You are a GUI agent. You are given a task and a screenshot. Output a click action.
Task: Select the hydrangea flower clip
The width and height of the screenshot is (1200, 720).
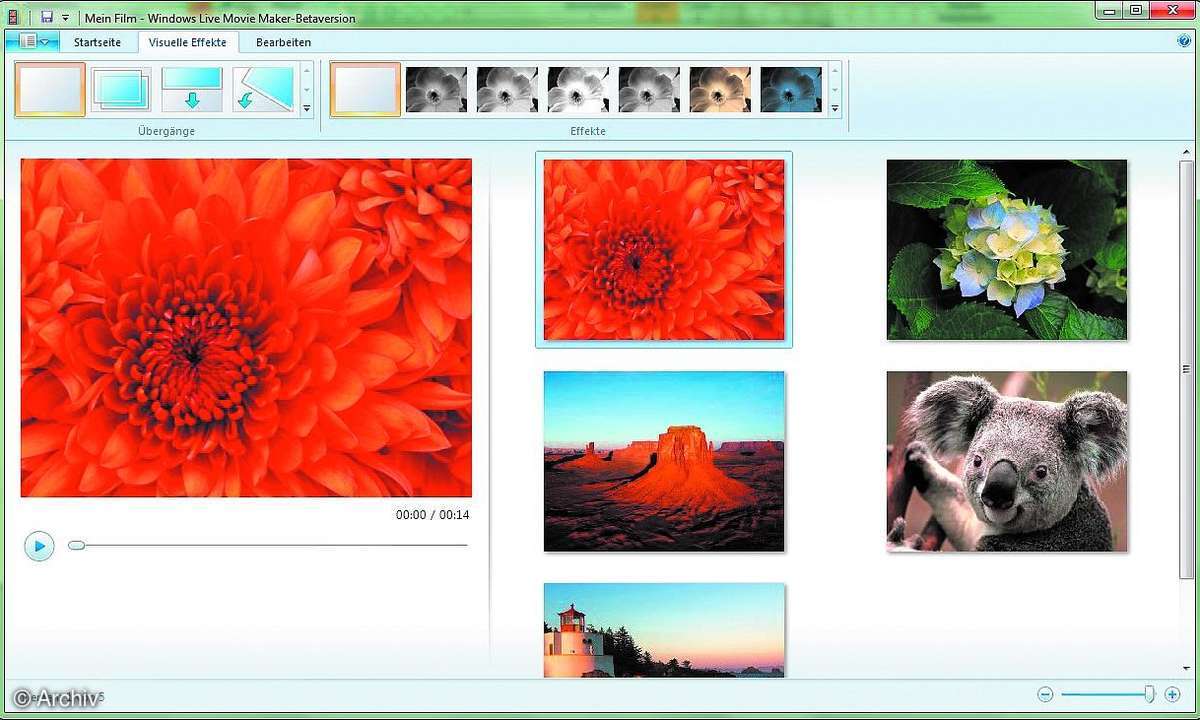pos(1007,250)
